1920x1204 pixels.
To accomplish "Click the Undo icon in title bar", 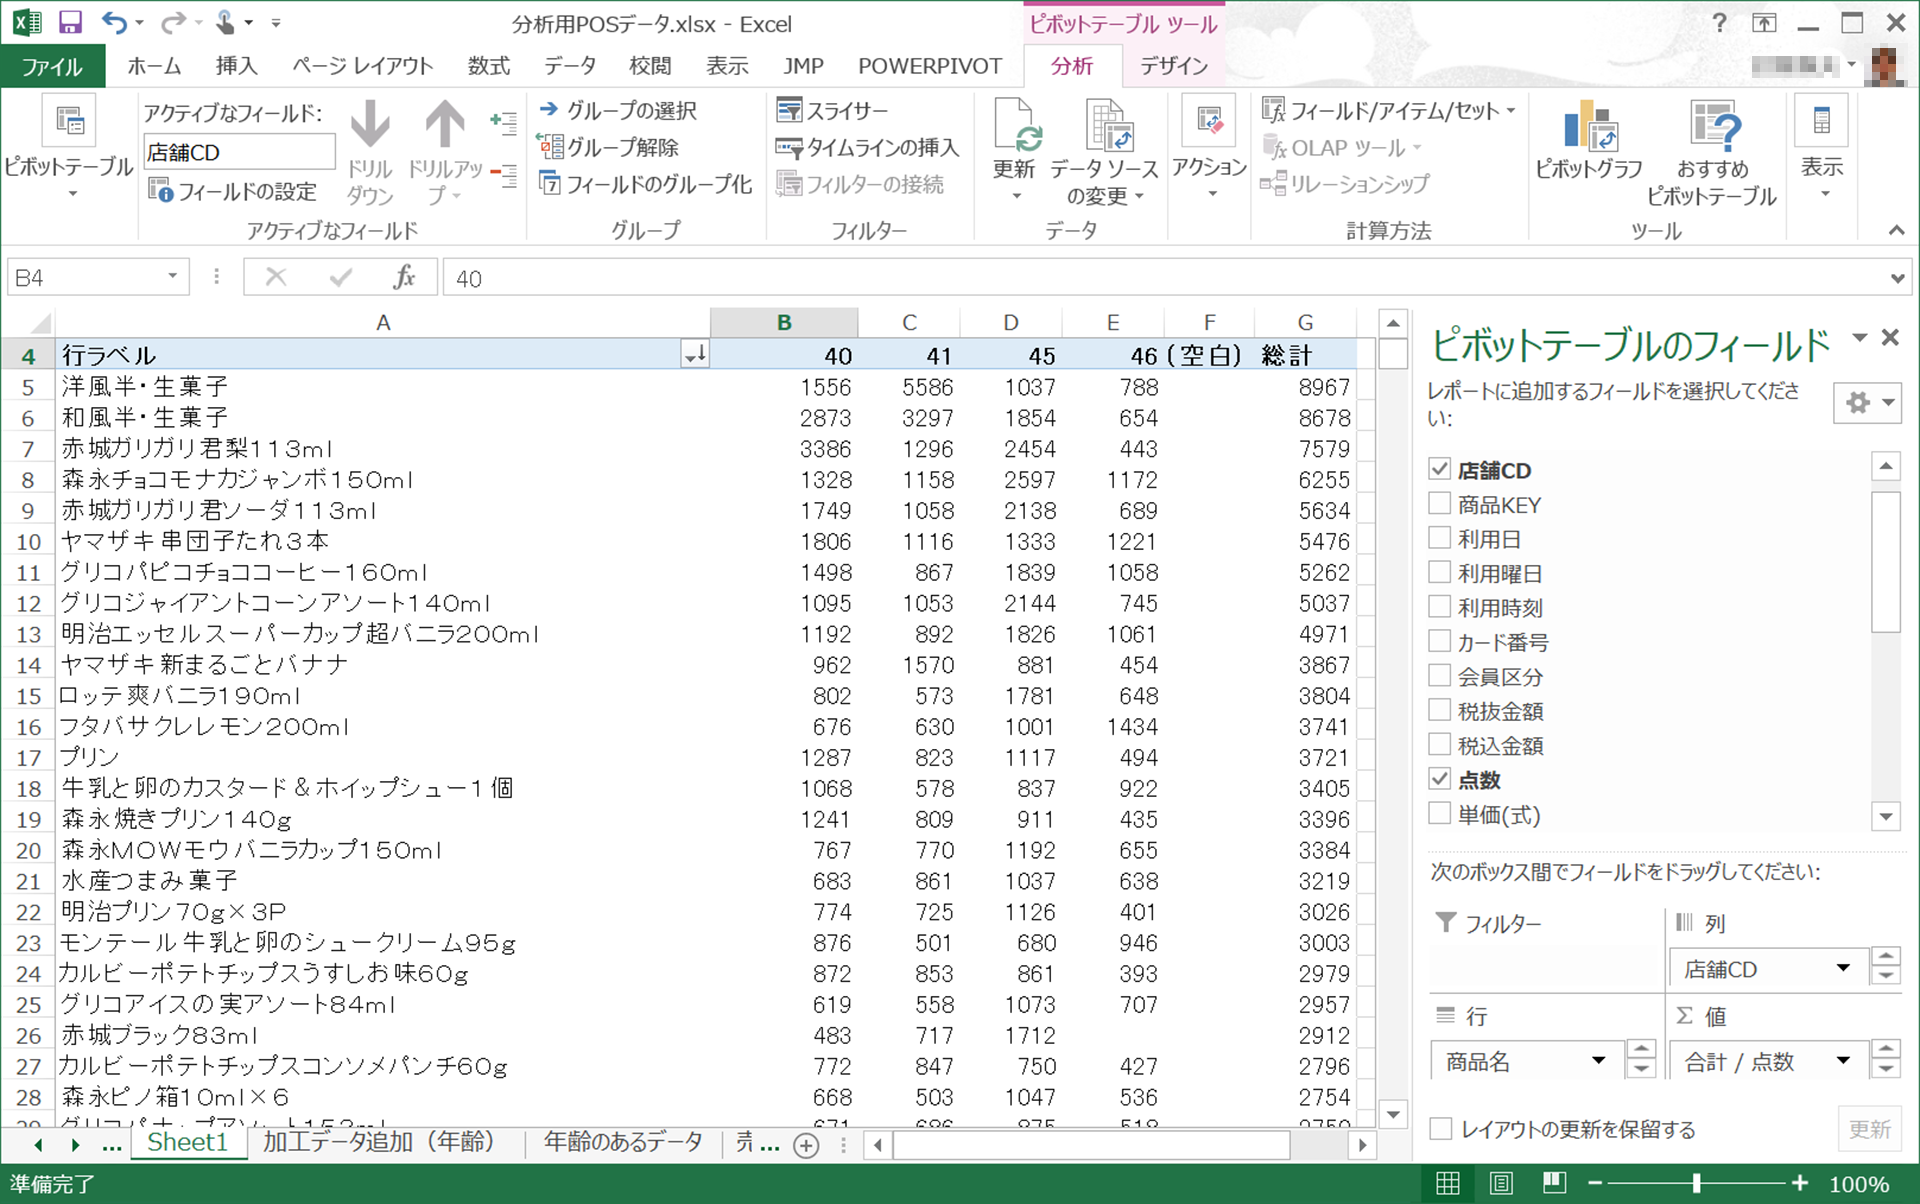I will [x=114, y=22].
